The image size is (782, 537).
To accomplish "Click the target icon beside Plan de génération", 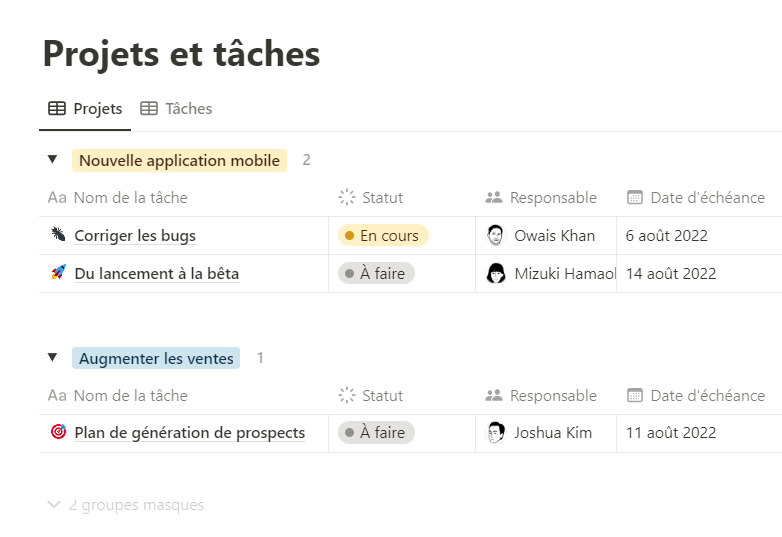I will (58, 431).
